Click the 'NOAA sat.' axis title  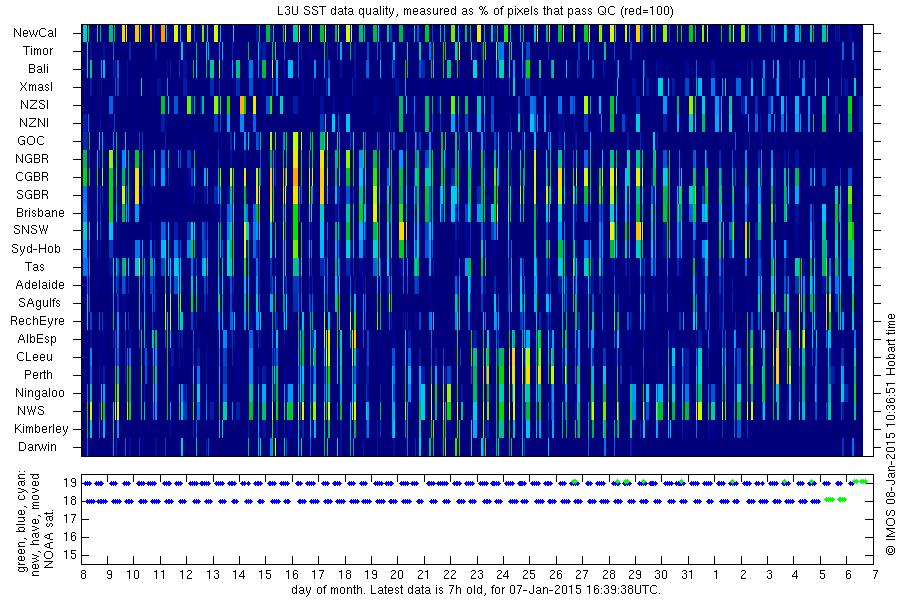49,538
